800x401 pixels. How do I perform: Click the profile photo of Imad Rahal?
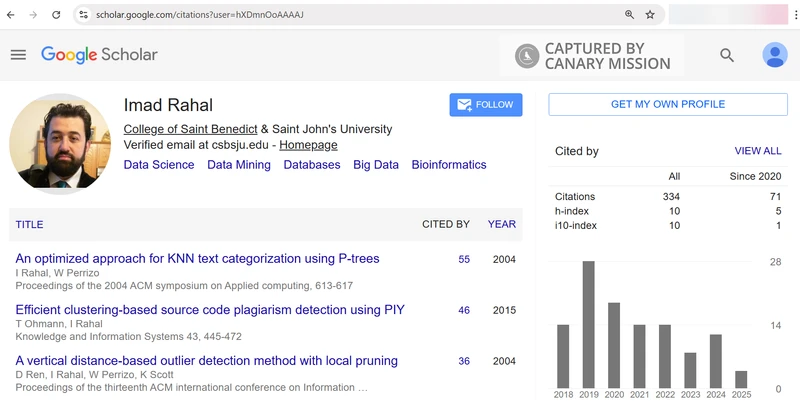[x=60, y=144]
